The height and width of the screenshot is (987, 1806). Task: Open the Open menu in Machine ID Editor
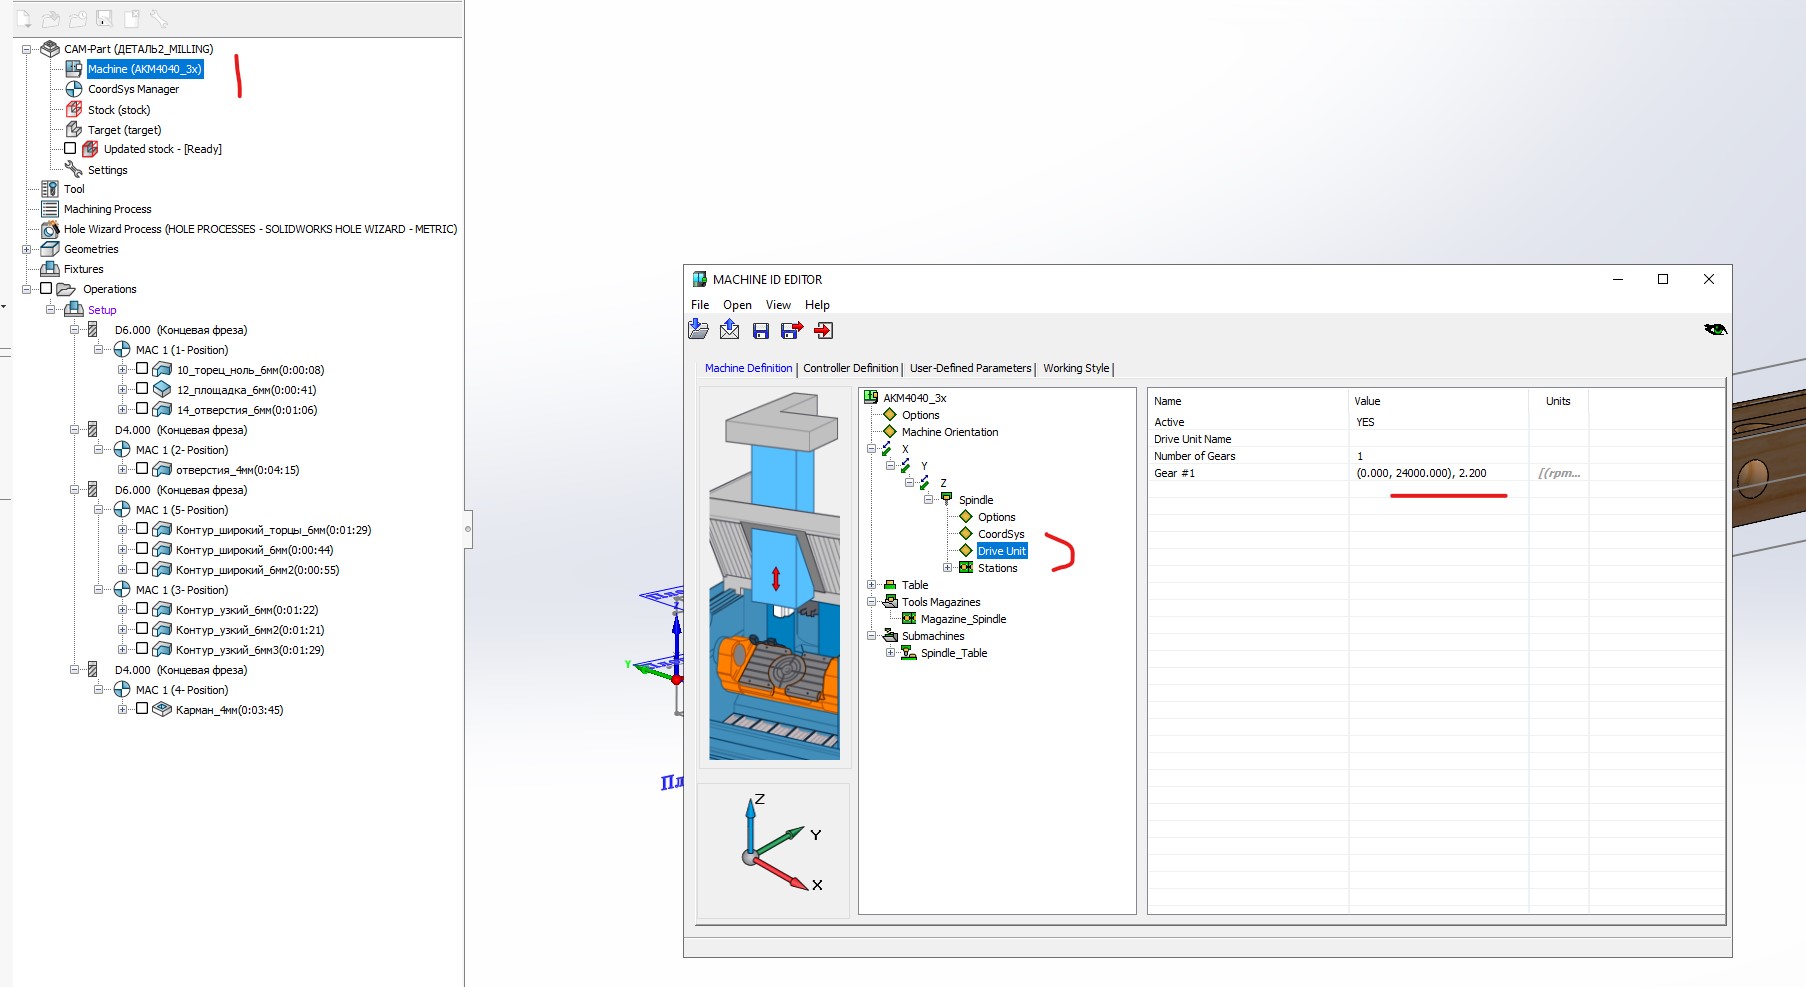click(x=737, y=305)
